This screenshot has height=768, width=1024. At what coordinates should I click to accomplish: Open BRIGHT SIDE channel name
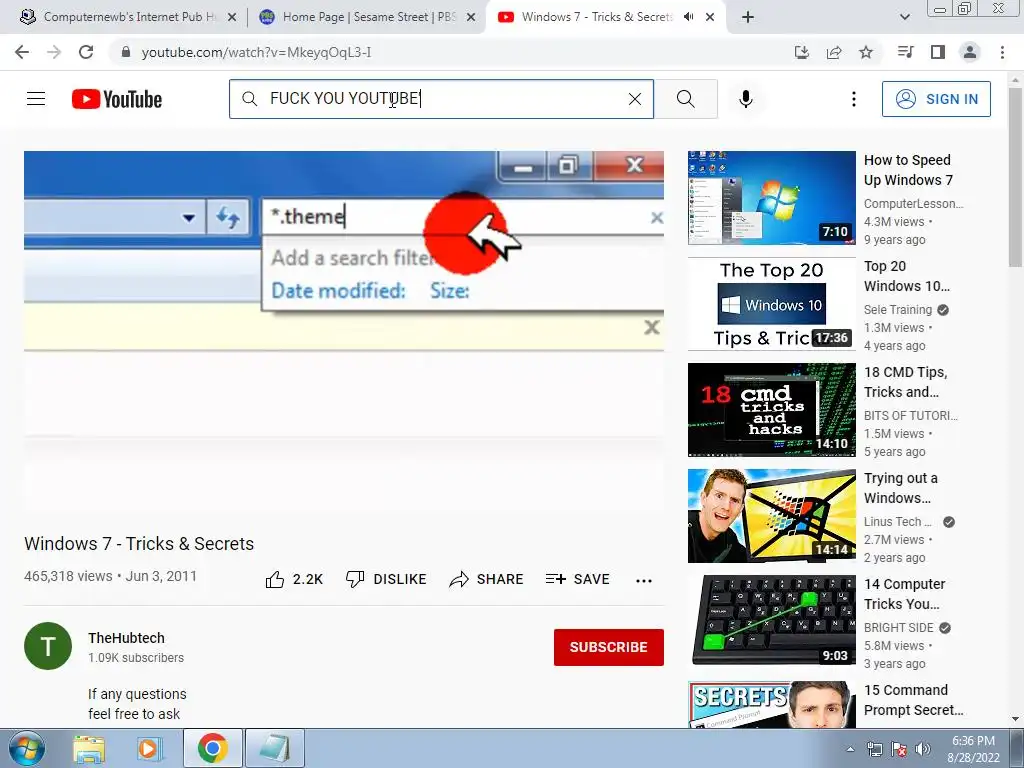[899, 628]
